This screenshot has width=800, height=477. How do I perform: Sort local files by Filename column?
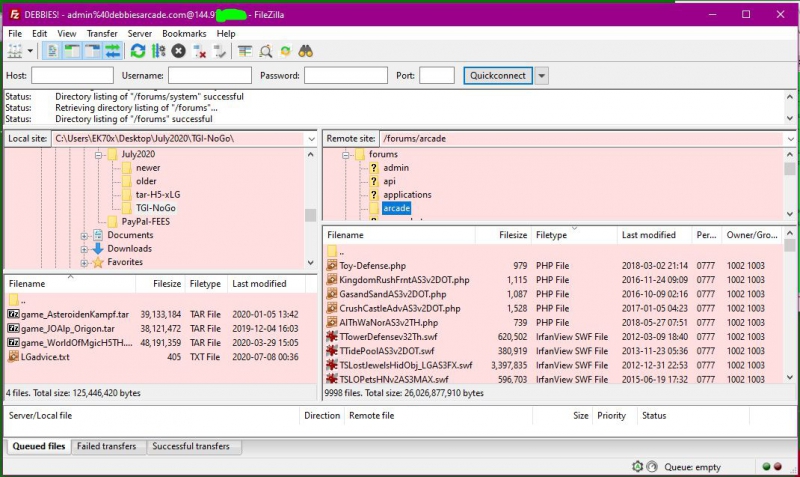click(x=70, y=284)
